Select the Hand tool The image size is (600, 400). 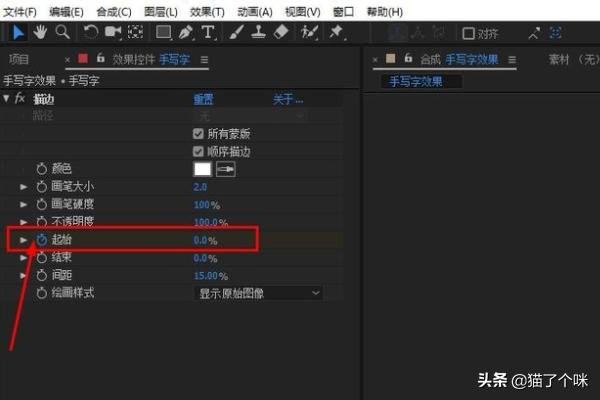click(x=40, y=32)
